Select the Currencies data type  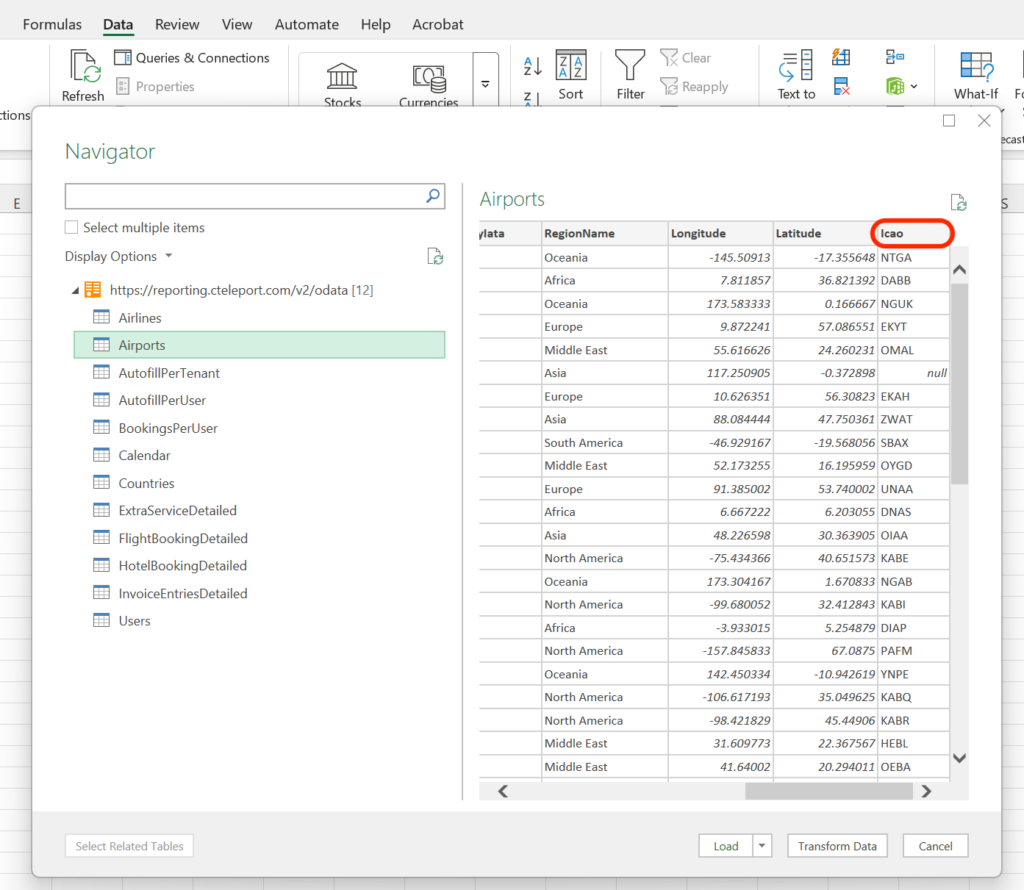tap(428, 84)
